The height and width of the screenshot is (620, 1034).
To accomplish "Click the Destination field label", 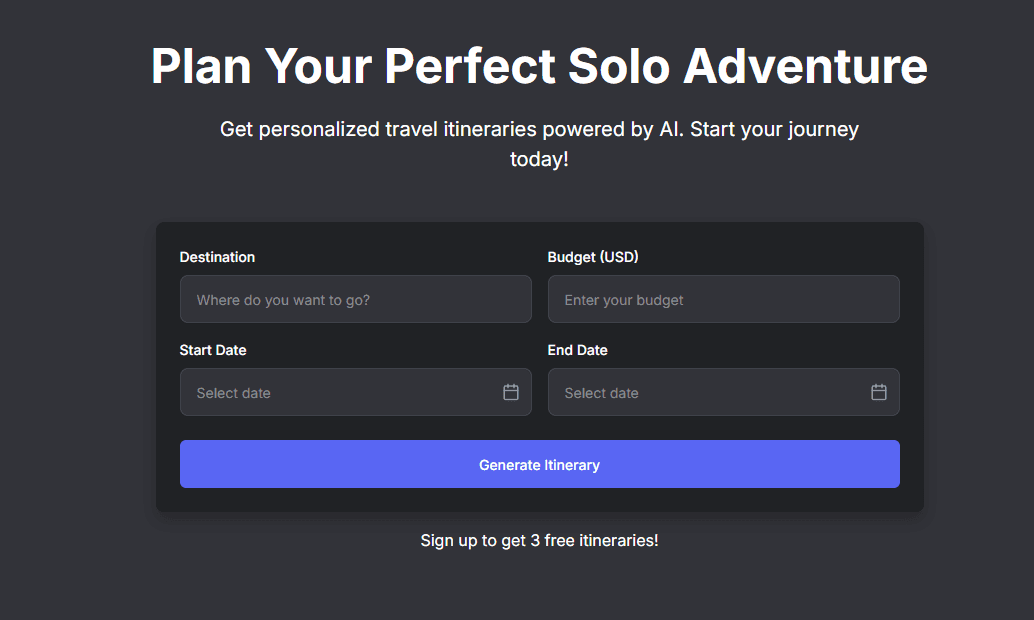I will coord(217,257).
